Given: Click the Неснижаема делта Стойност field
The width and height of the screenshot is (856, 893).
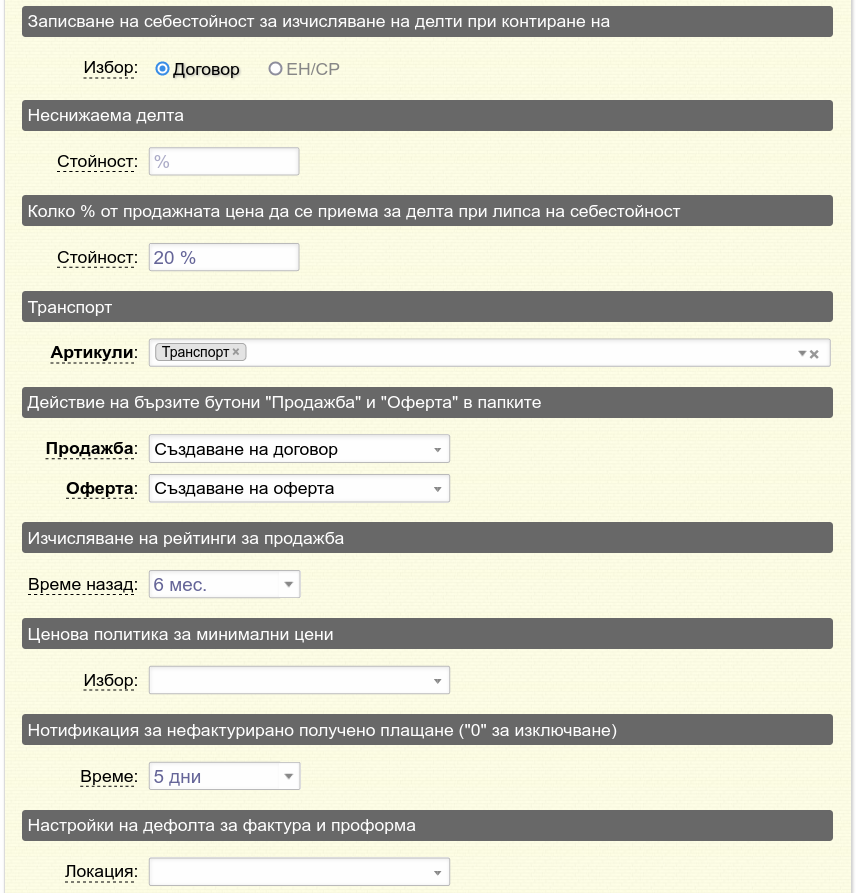Looking at the screenshot, I should (x=224, y=162).
